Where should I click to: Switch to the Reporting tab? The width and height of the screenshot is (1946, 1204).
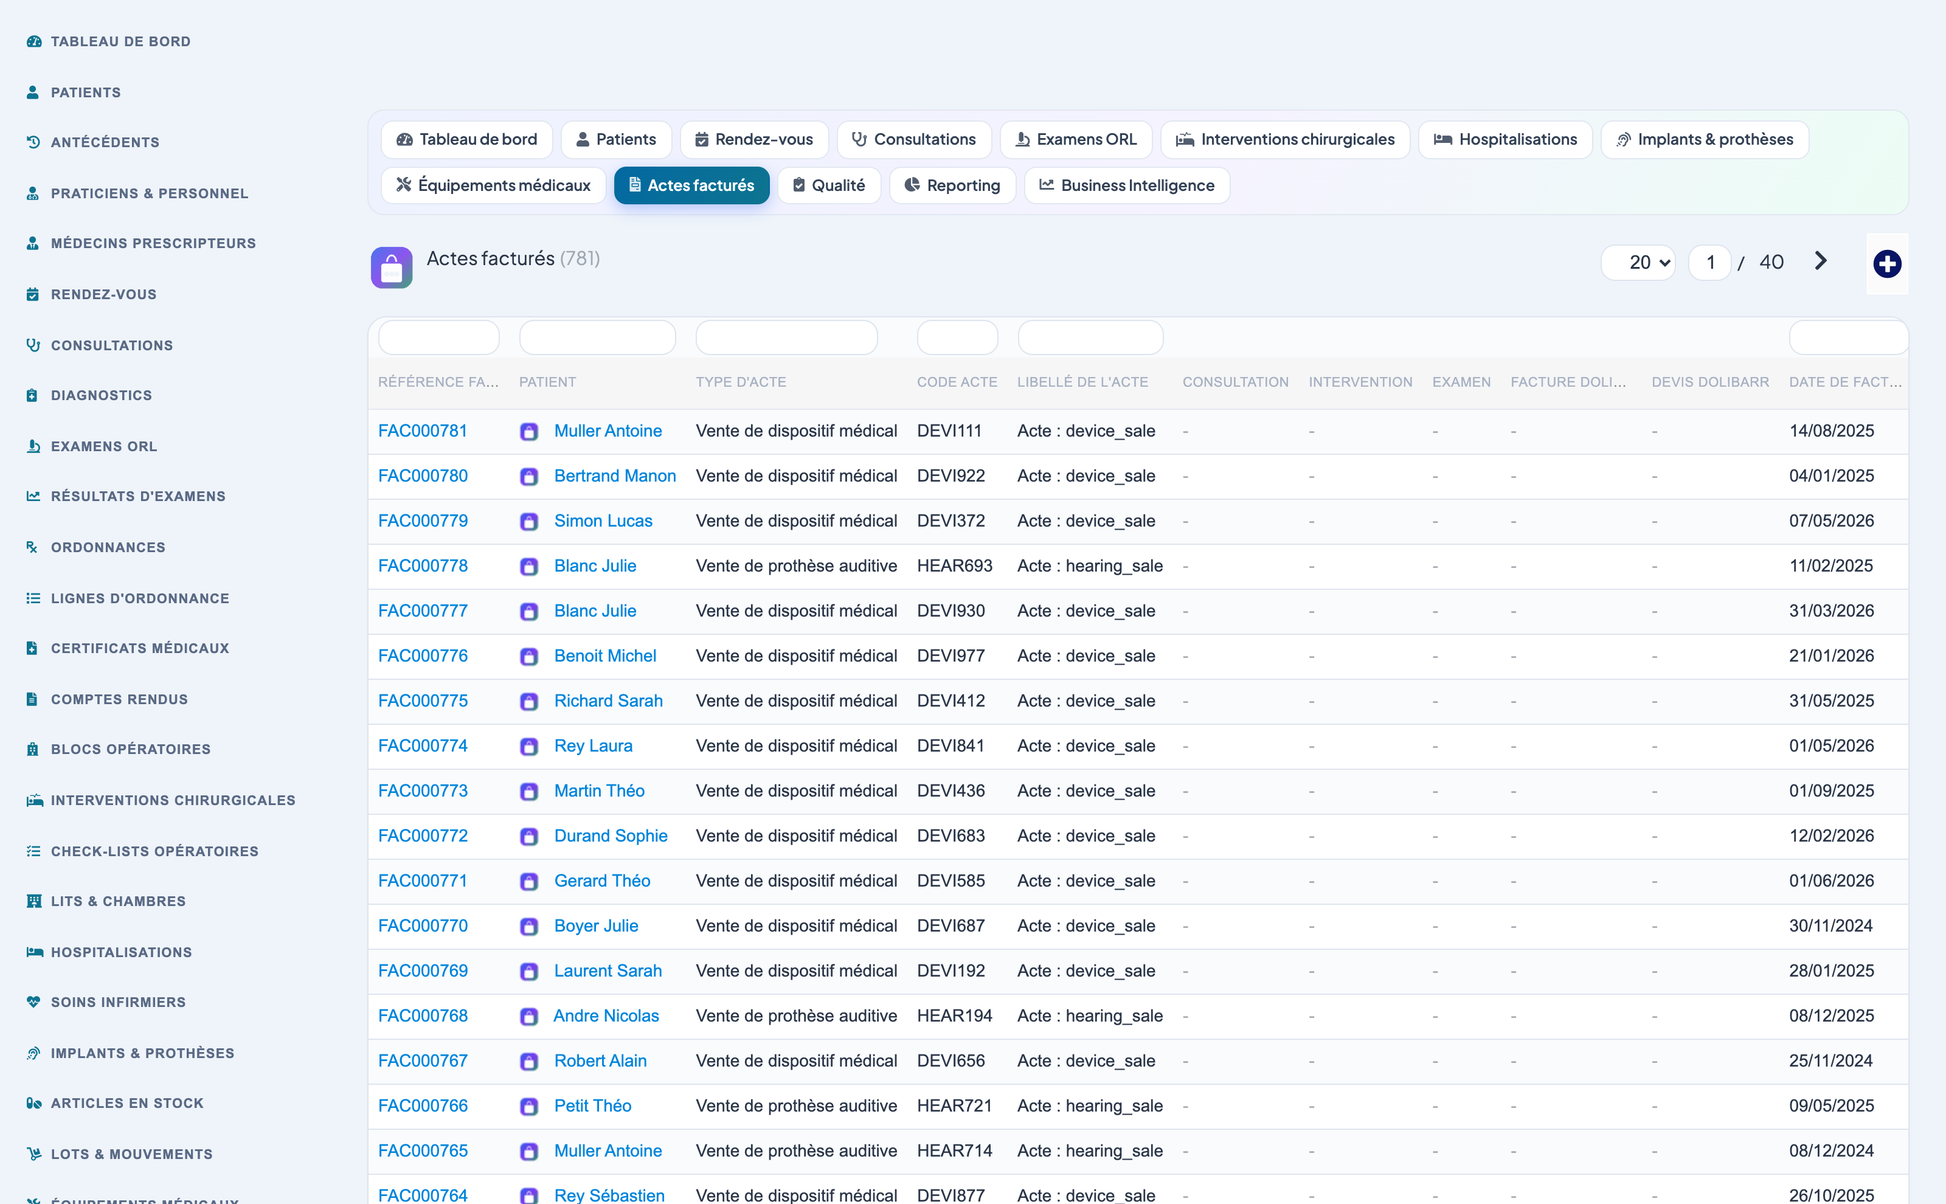952,185
